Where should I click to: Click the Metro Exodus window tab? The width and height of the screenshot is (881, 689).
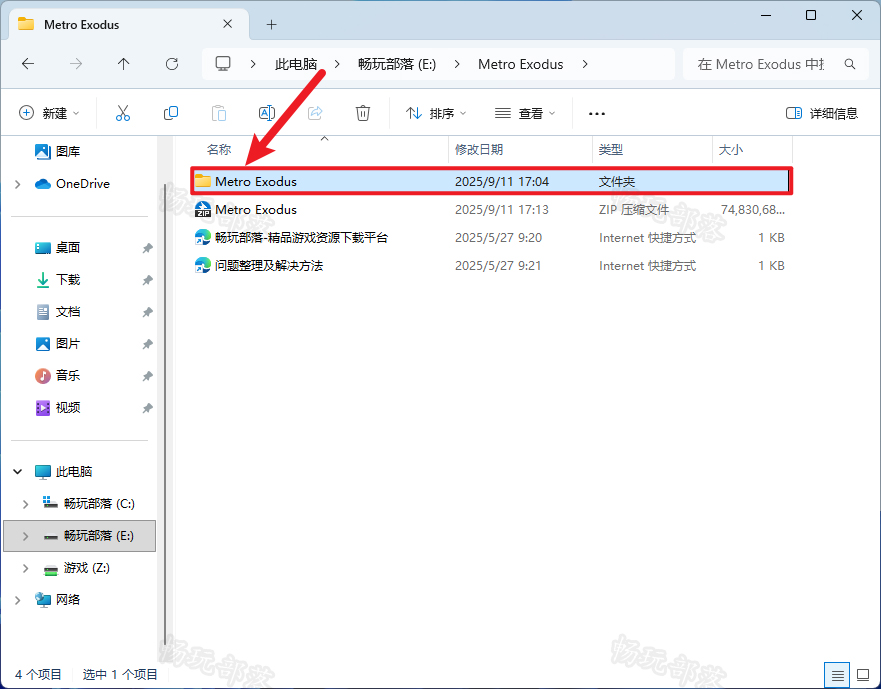pos(129,24)
